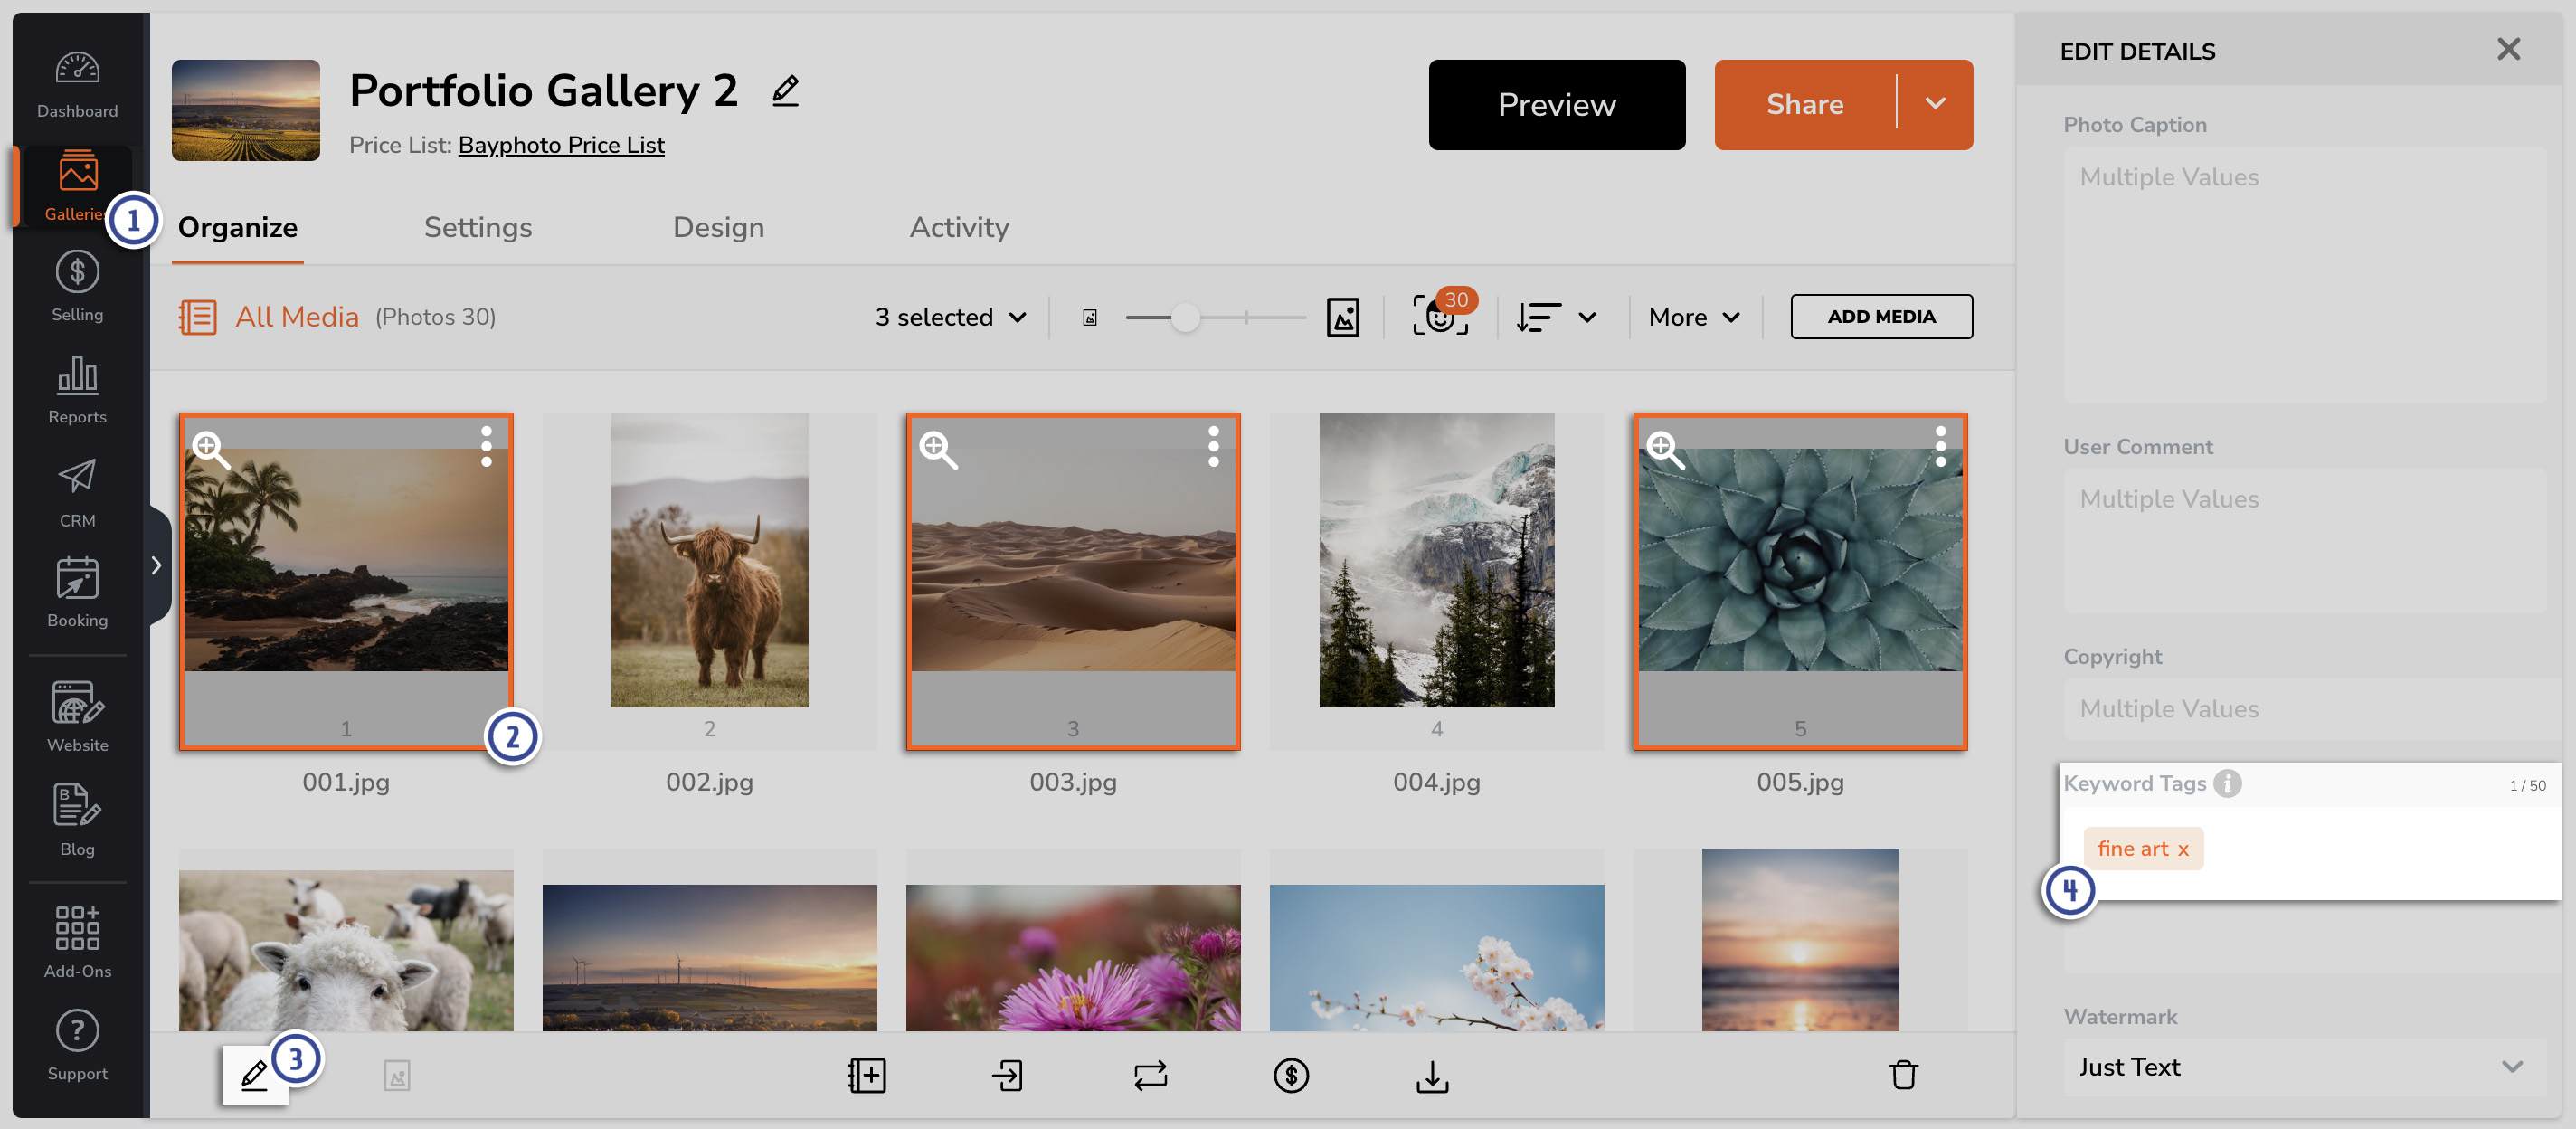Switch to the Settings tab
2576x1129 pixels.
pos(477,227)
